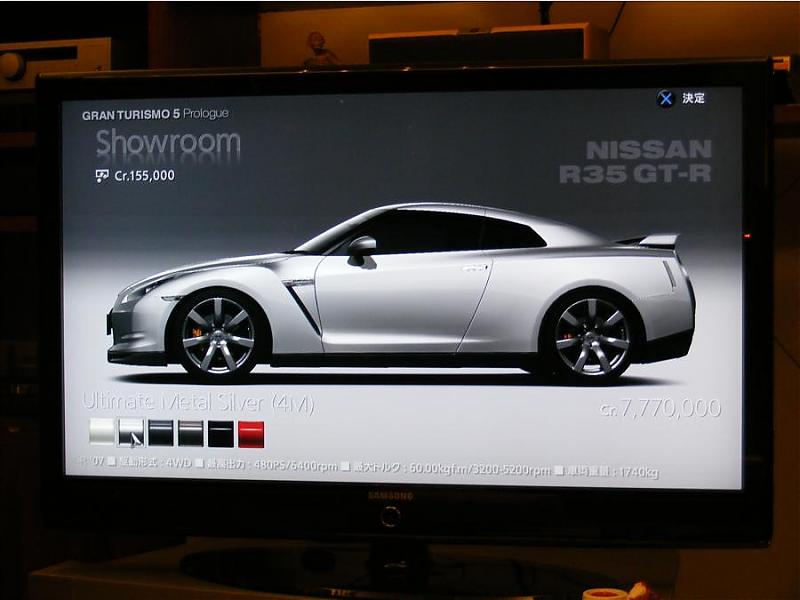800x600 pixels.
Task: Choose the gray titanium color swatch
Action: 191,434
